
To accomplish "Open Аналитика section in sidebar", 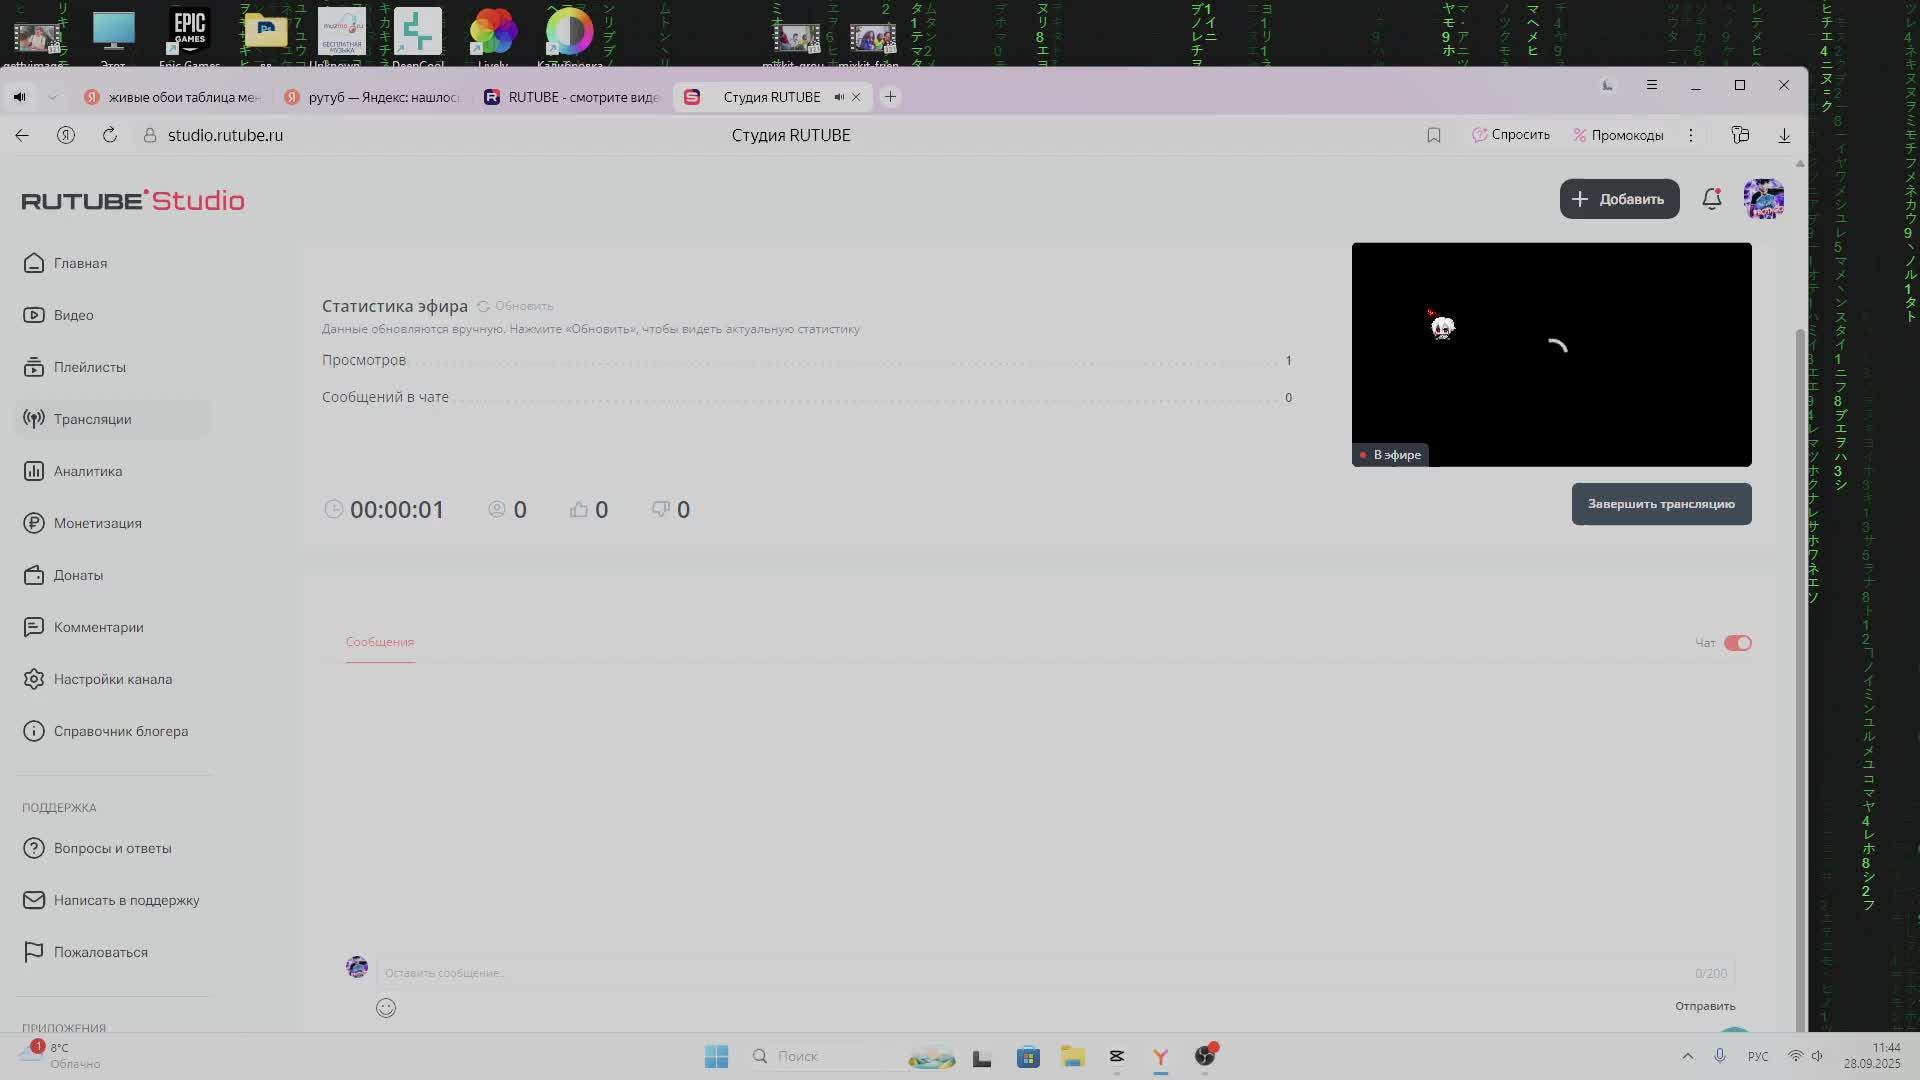I will pyautogui.click(x=87, y=471).
